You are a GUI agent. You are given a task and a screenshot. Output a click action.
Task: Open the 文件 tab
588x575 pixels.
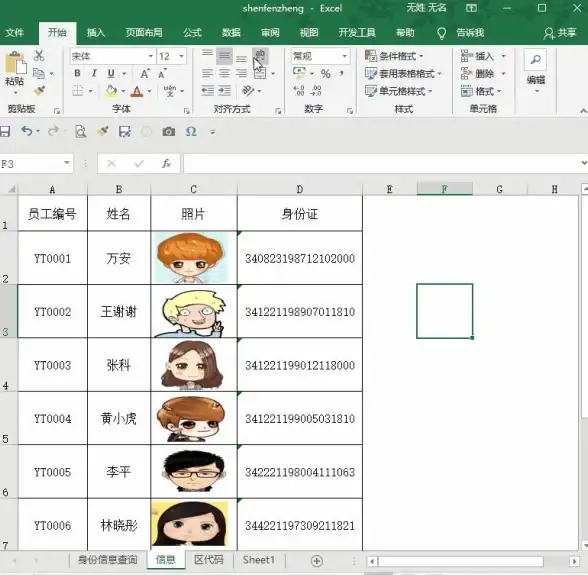tap(15, 33)
